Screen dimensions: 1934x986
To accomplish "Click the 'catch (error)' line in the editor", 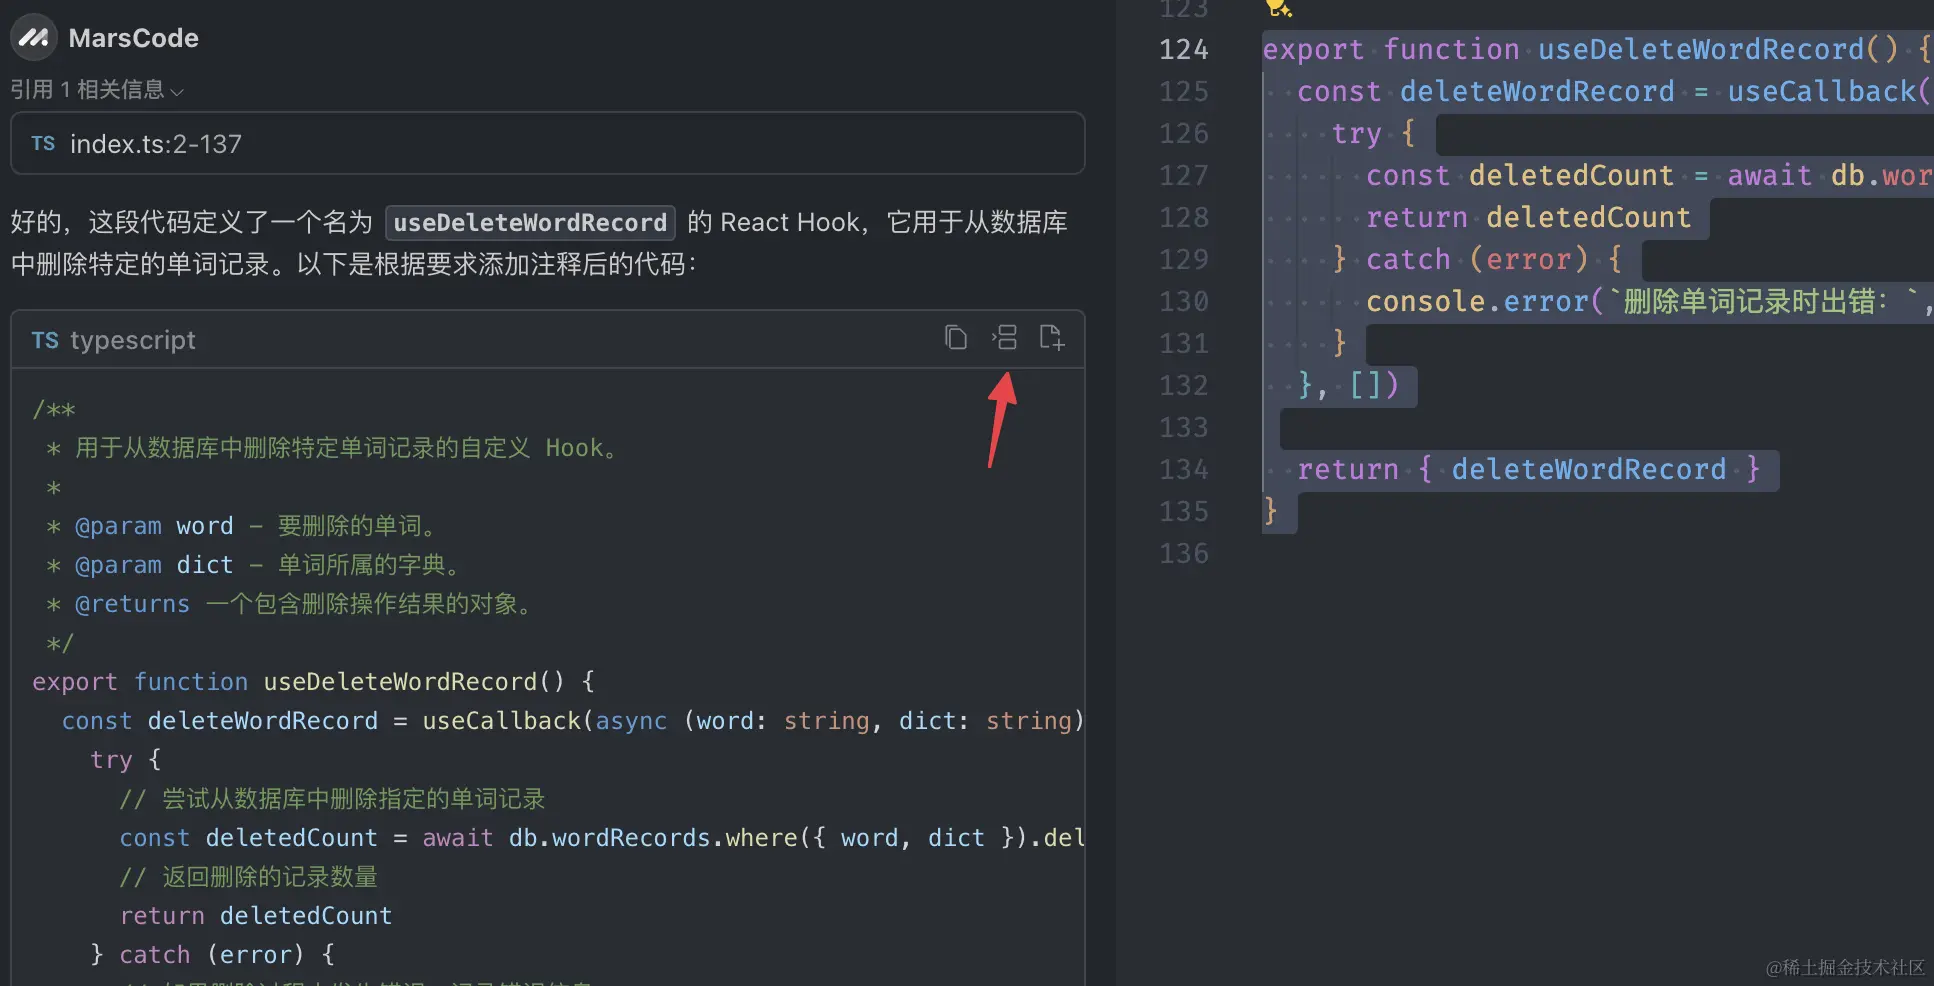I will click(x=1477, y=259).
